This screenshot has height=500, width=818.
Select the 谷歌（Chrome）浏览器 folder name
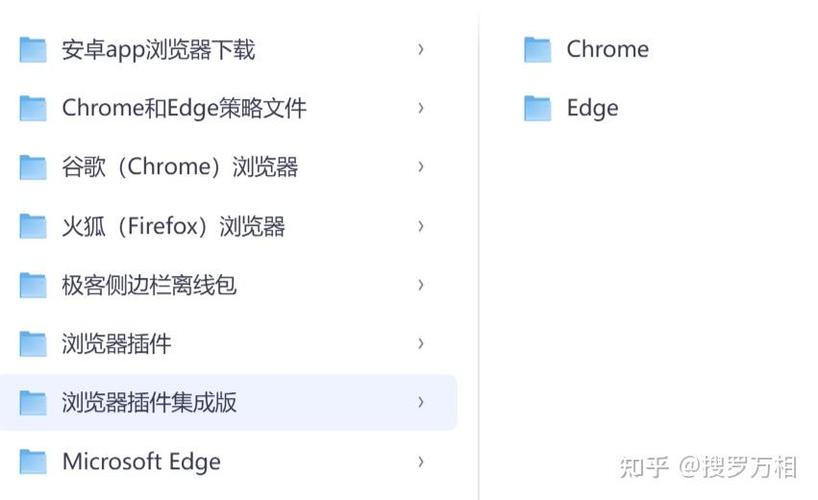[180, 167]
